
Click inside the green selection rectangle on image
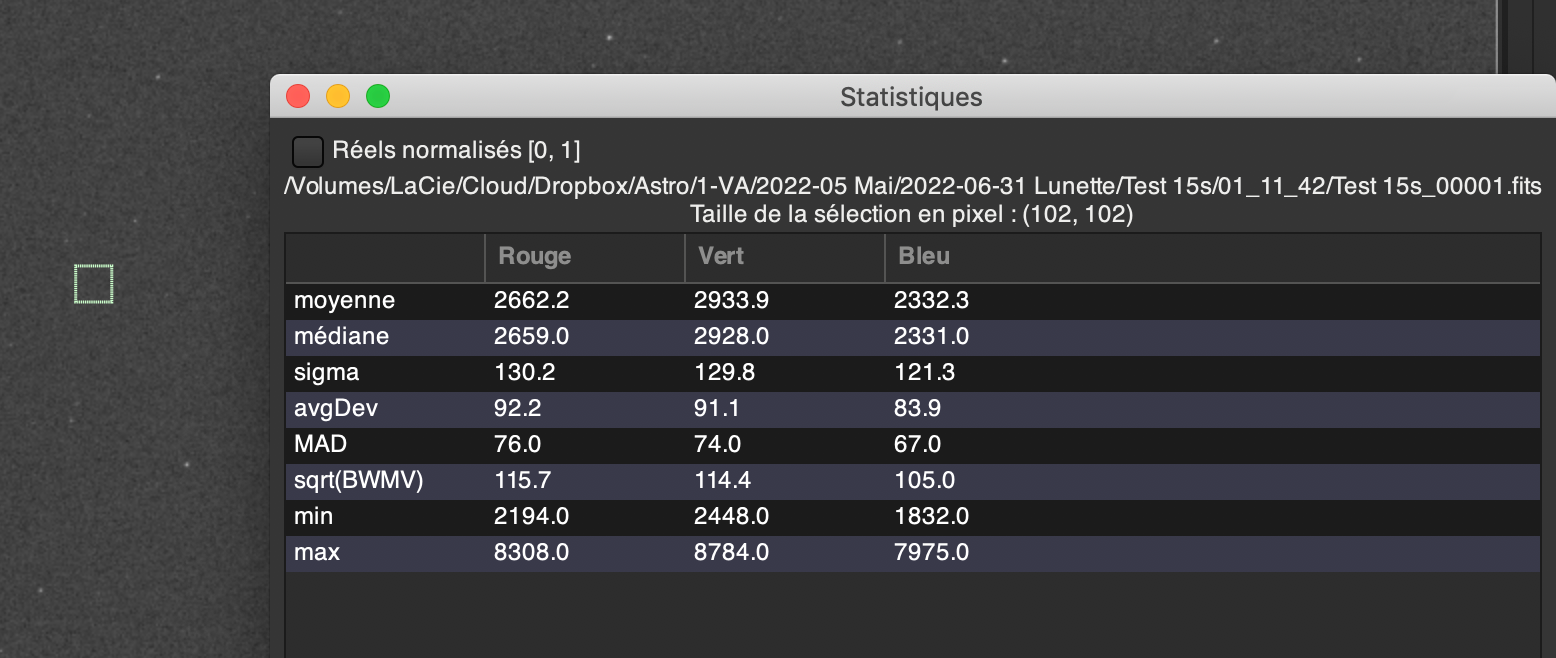[94, 284]
